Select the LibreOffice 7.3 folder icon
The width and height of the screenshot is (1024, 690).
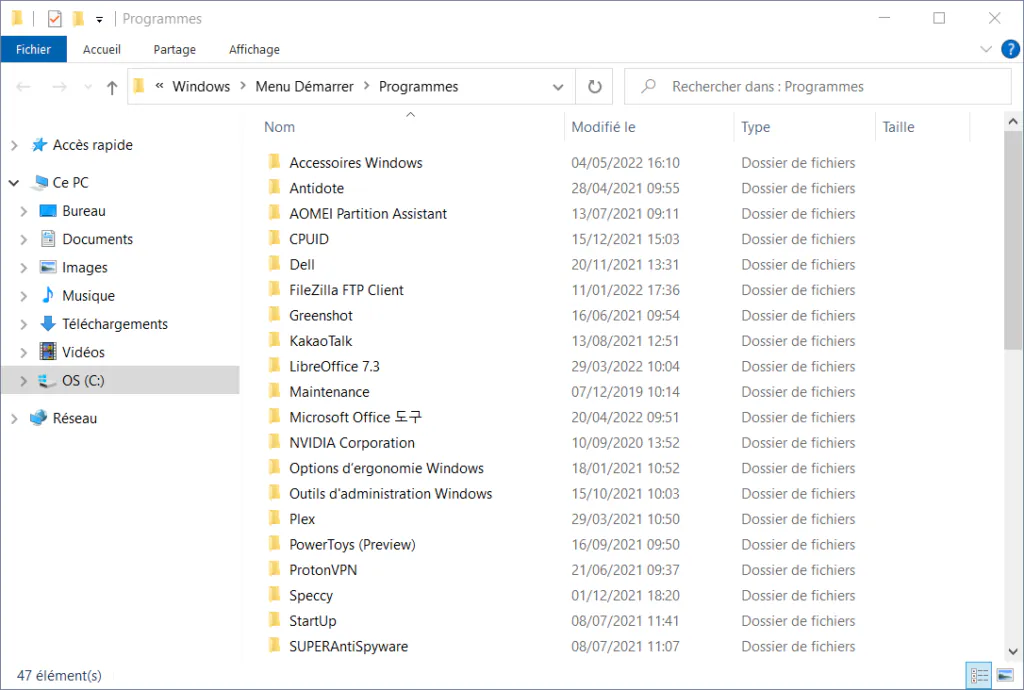(x=275, y=366)
